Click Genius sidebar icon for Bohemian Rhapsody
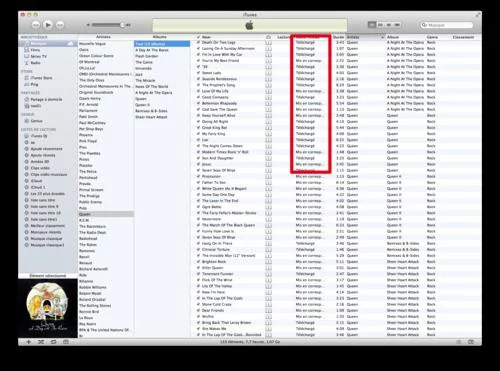This screenshot has width=500, height=371. pyautogui.click(x=269, y=103)
